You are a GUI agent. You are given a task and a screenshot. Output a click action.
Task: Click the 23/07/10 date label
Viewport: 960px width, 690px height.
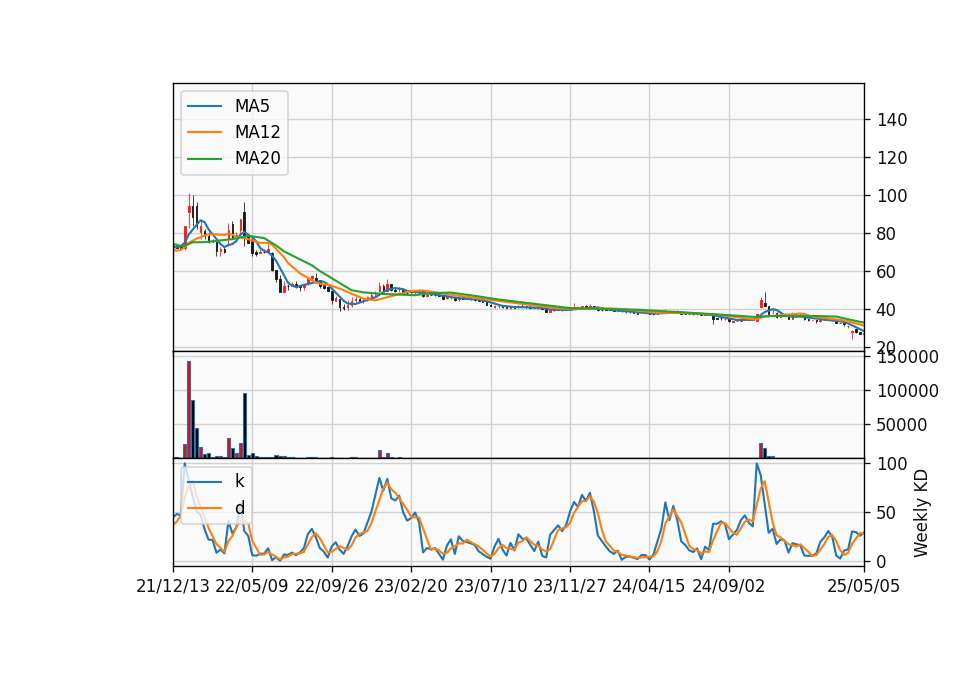pyautogui.click(x=490, y=586)
